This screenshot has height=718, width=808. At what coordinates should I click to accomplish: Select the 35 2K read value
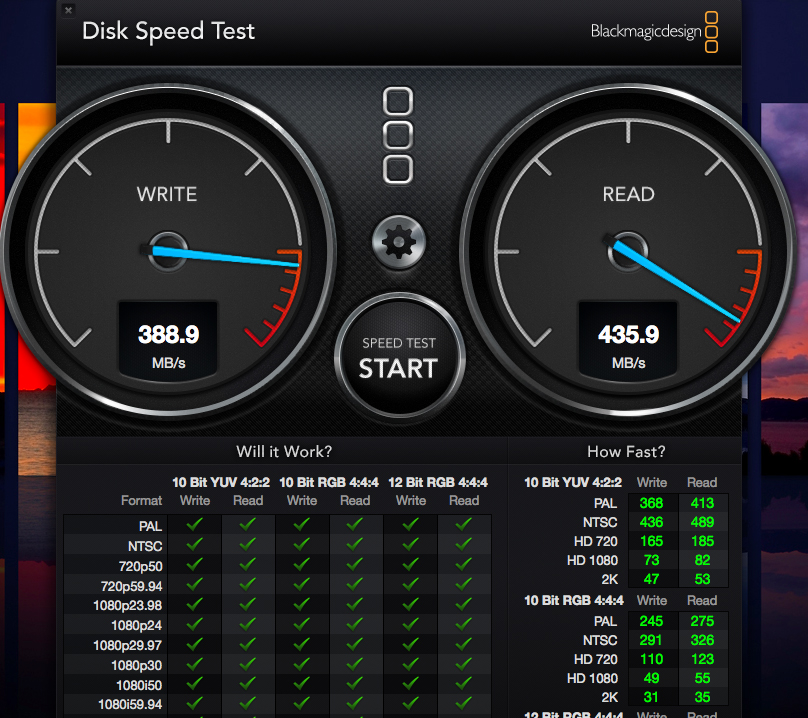click(702, 697)
